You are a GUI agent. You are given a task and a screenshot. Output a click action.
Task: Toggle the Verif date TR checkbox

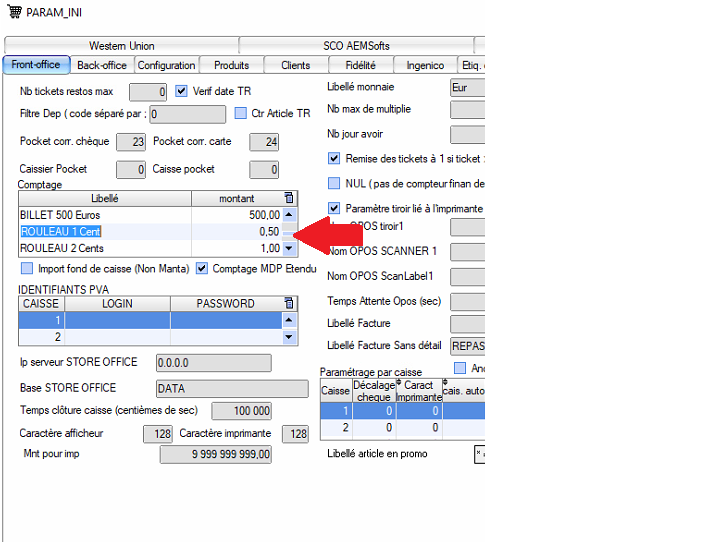click(x=181, y=91)
